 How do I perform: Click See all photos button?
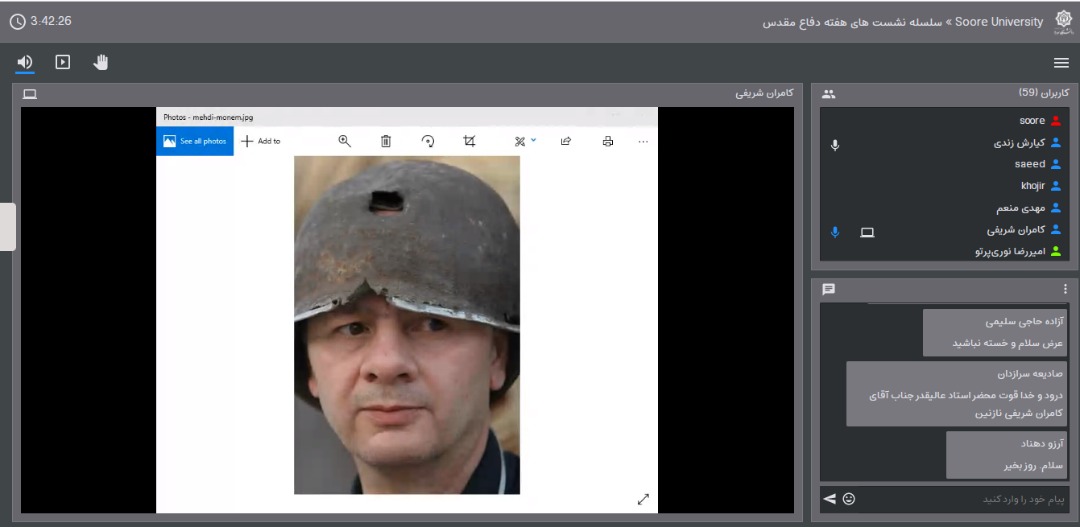click(195, 141)
